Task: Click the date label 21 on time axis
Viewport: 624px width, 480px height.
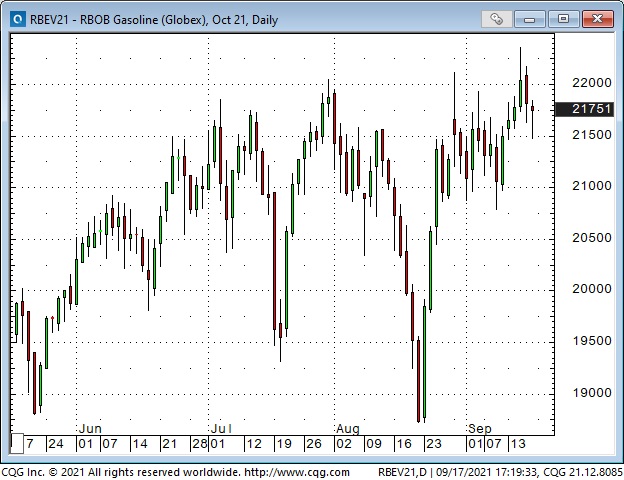Action: [169, 443]
